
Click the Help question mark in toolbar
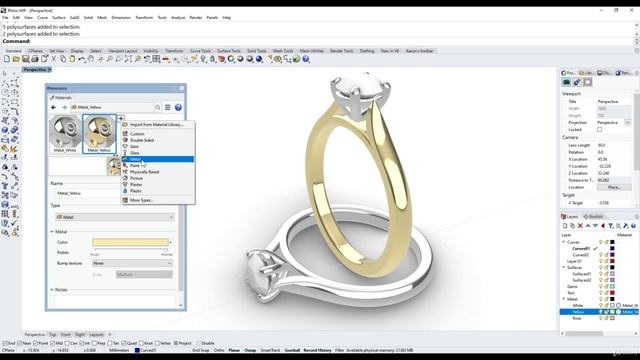tap(306, 59)
